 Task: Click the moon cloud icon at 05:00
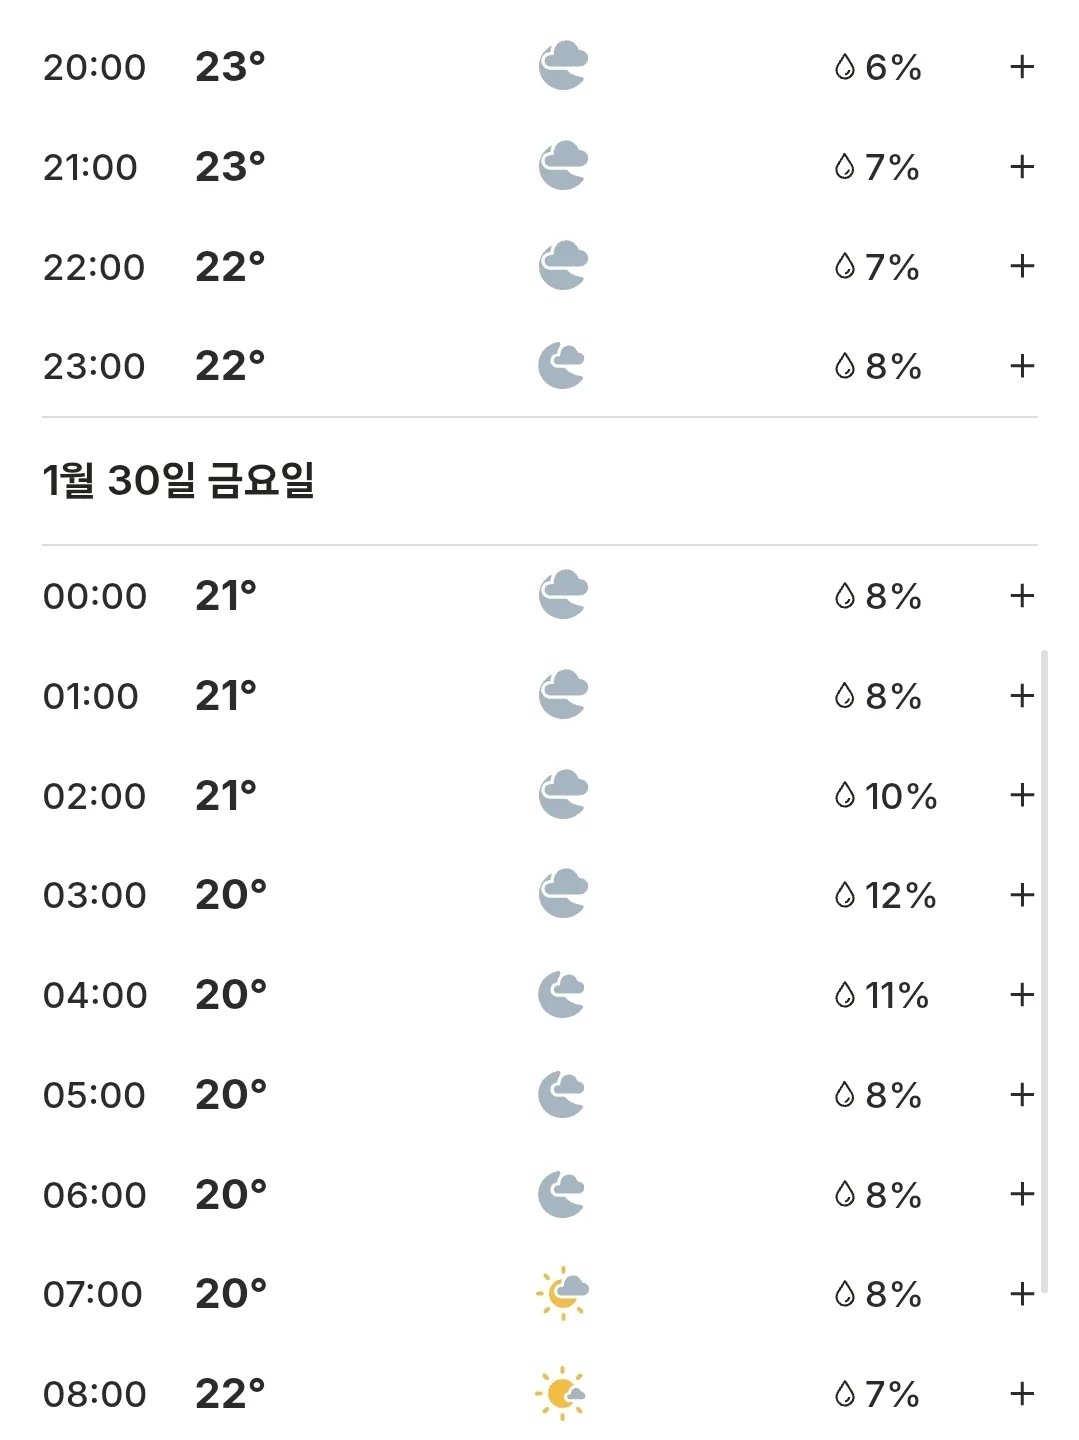coord(562,1094)
